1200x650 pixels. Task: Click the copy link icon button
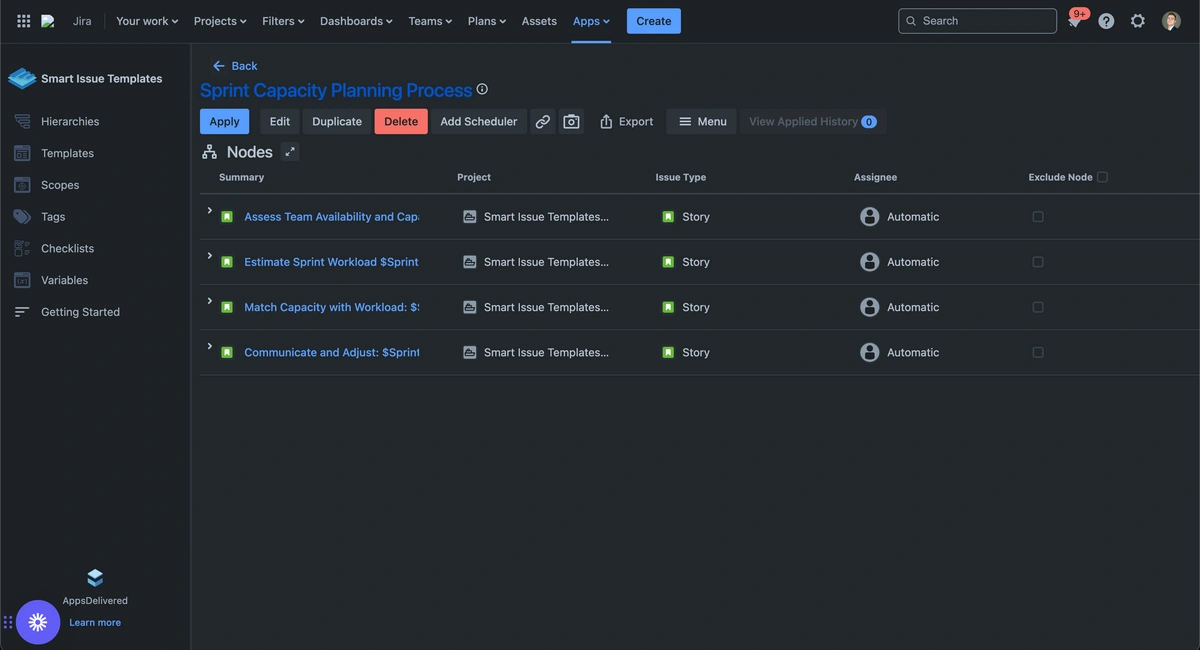pyautogui.click(x=542, y=122)
